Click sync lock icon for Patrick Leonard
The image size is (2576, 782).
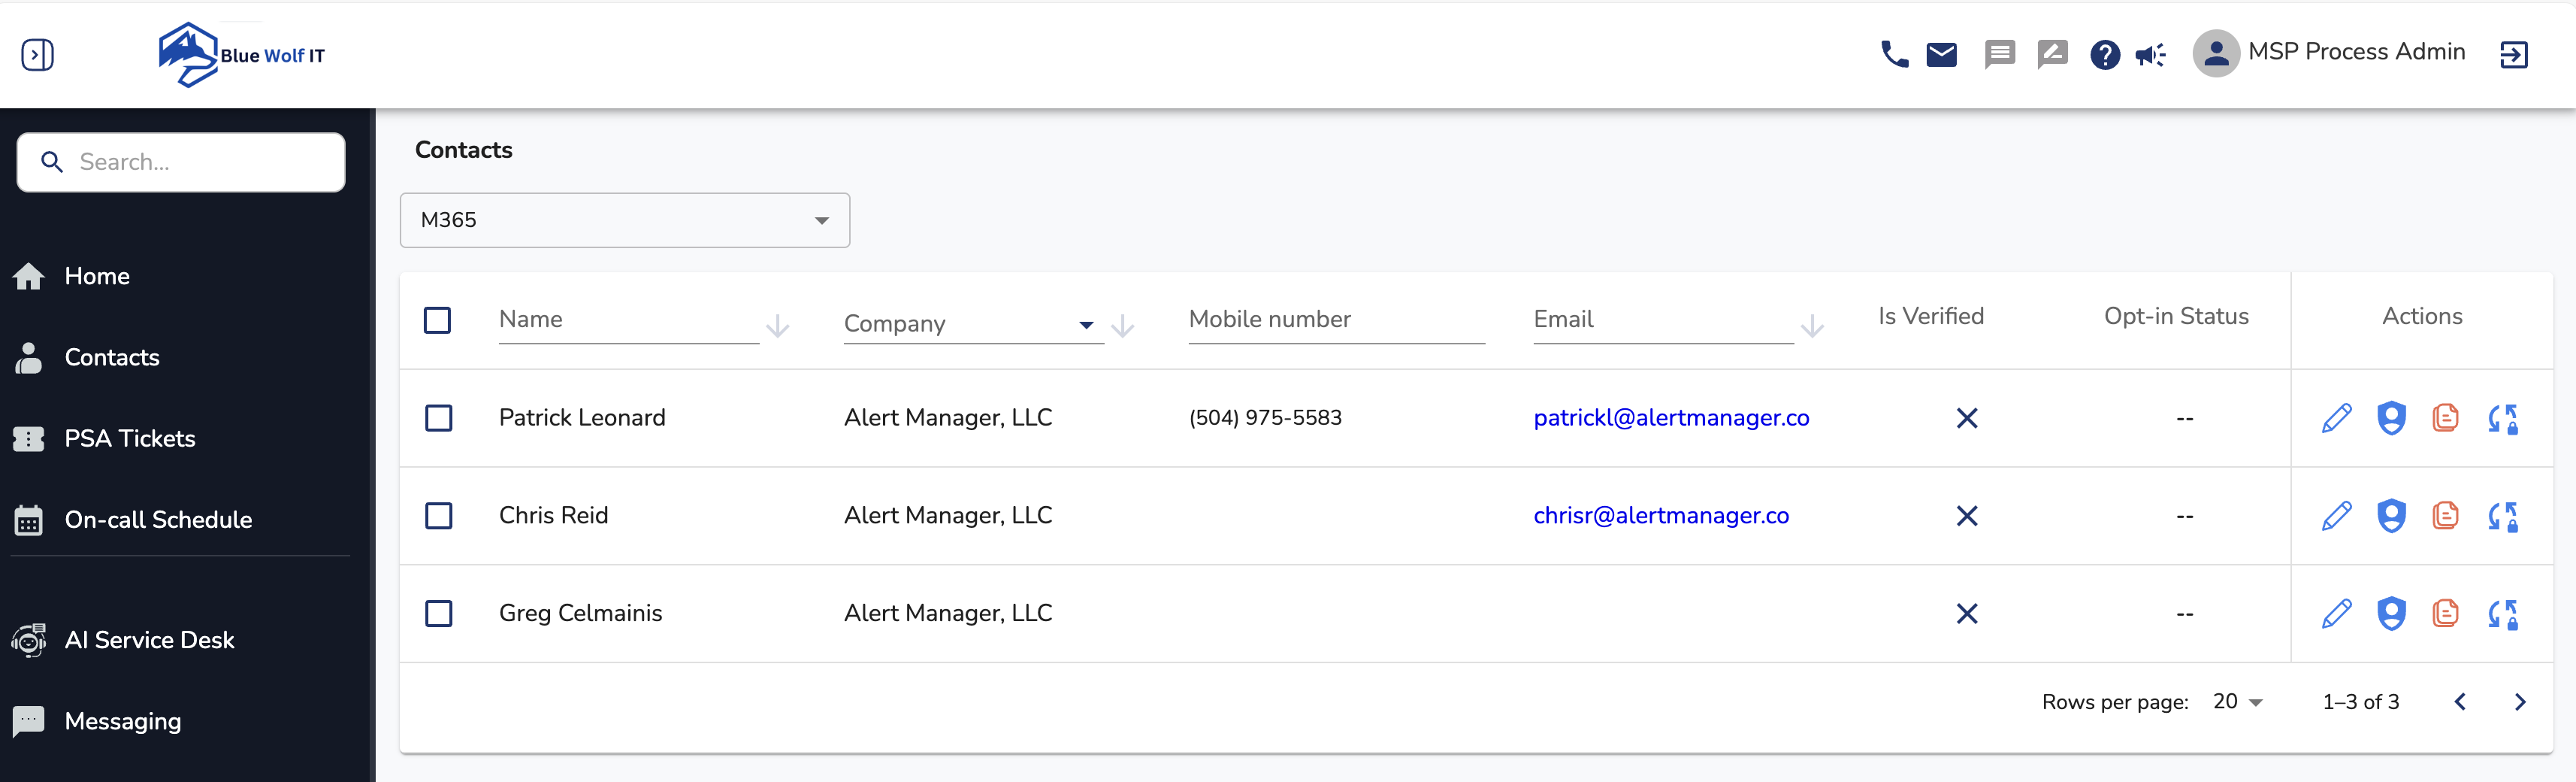click(x=2502, y=418)
